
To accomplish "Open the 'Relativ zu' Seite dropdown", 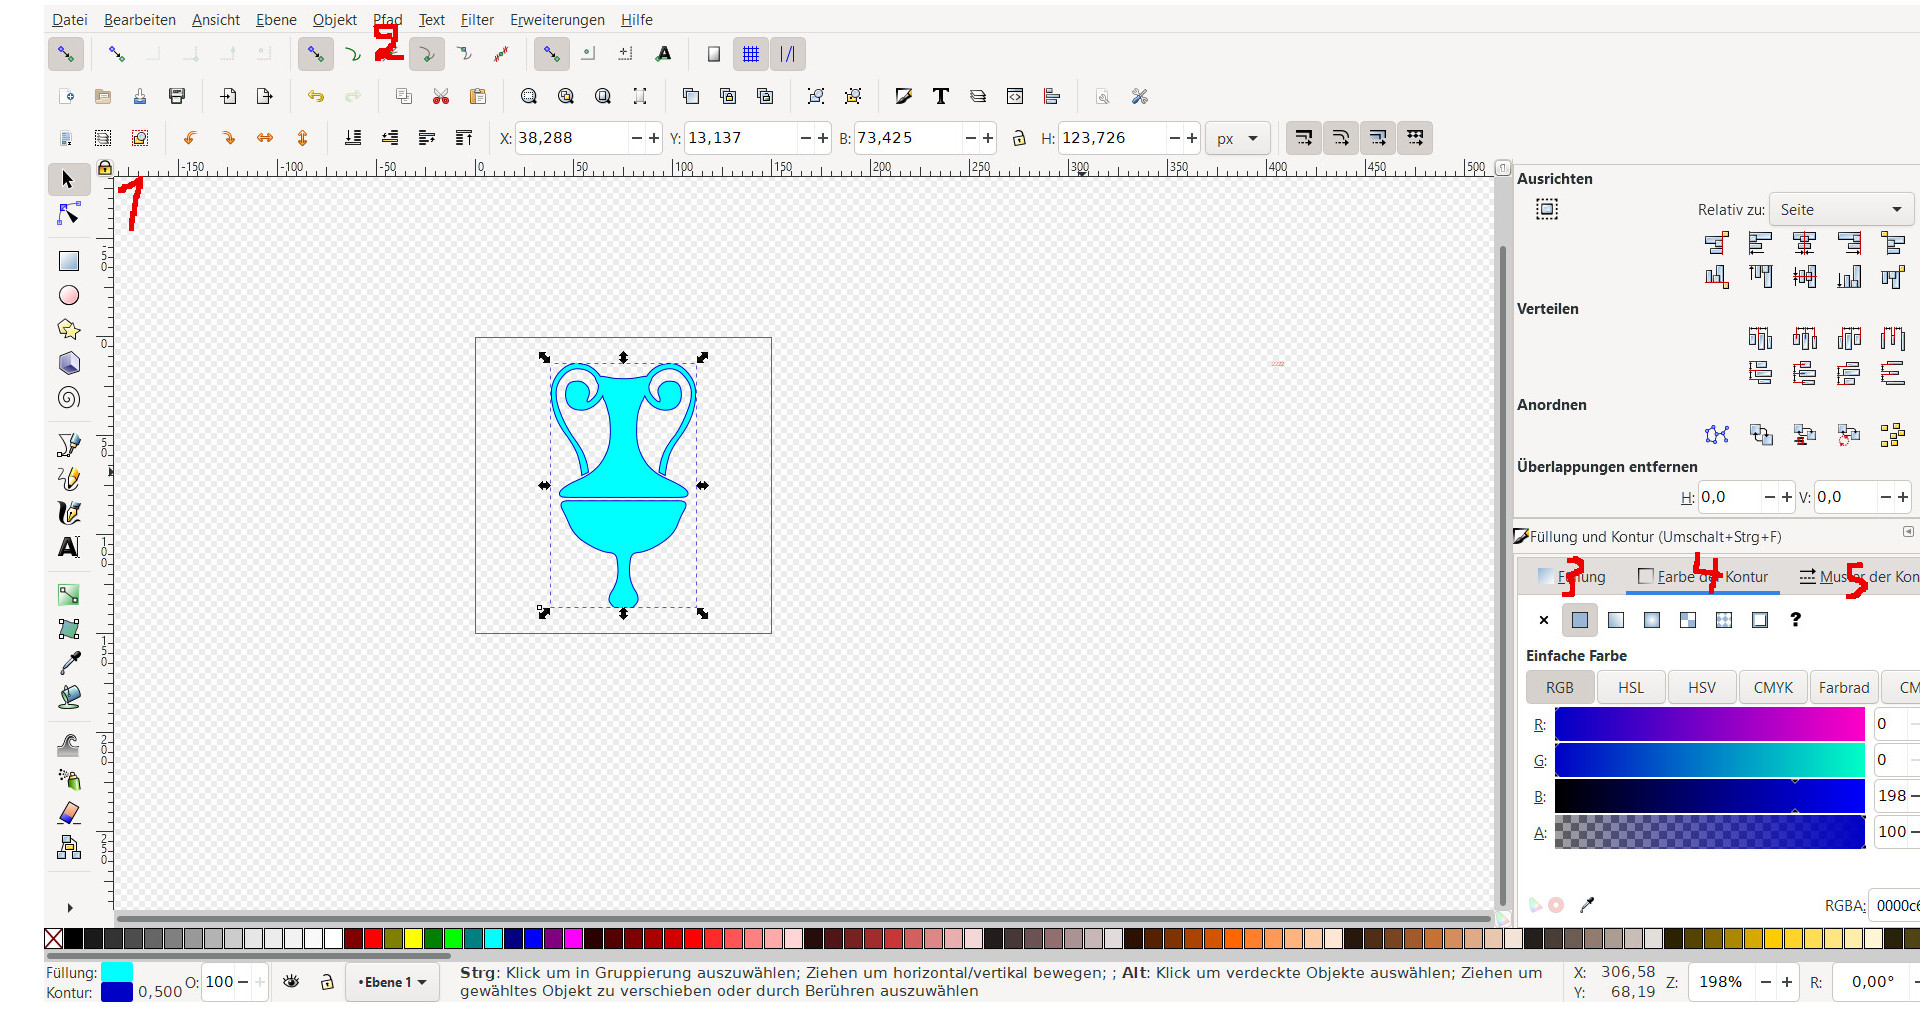I will click(1840, 210).
